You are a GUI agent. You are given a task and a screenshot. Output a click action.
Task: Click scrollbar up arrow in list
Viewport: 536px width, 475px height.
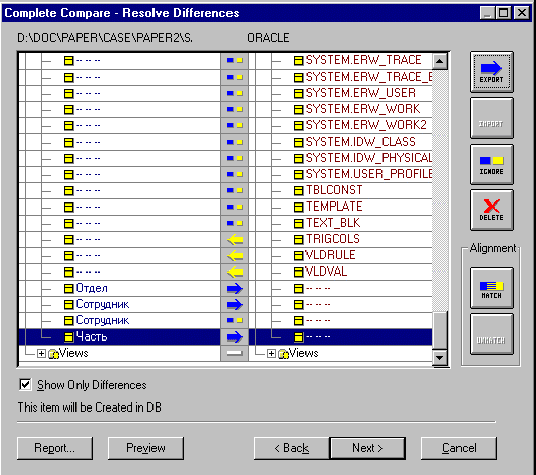[x=440, y=62]
